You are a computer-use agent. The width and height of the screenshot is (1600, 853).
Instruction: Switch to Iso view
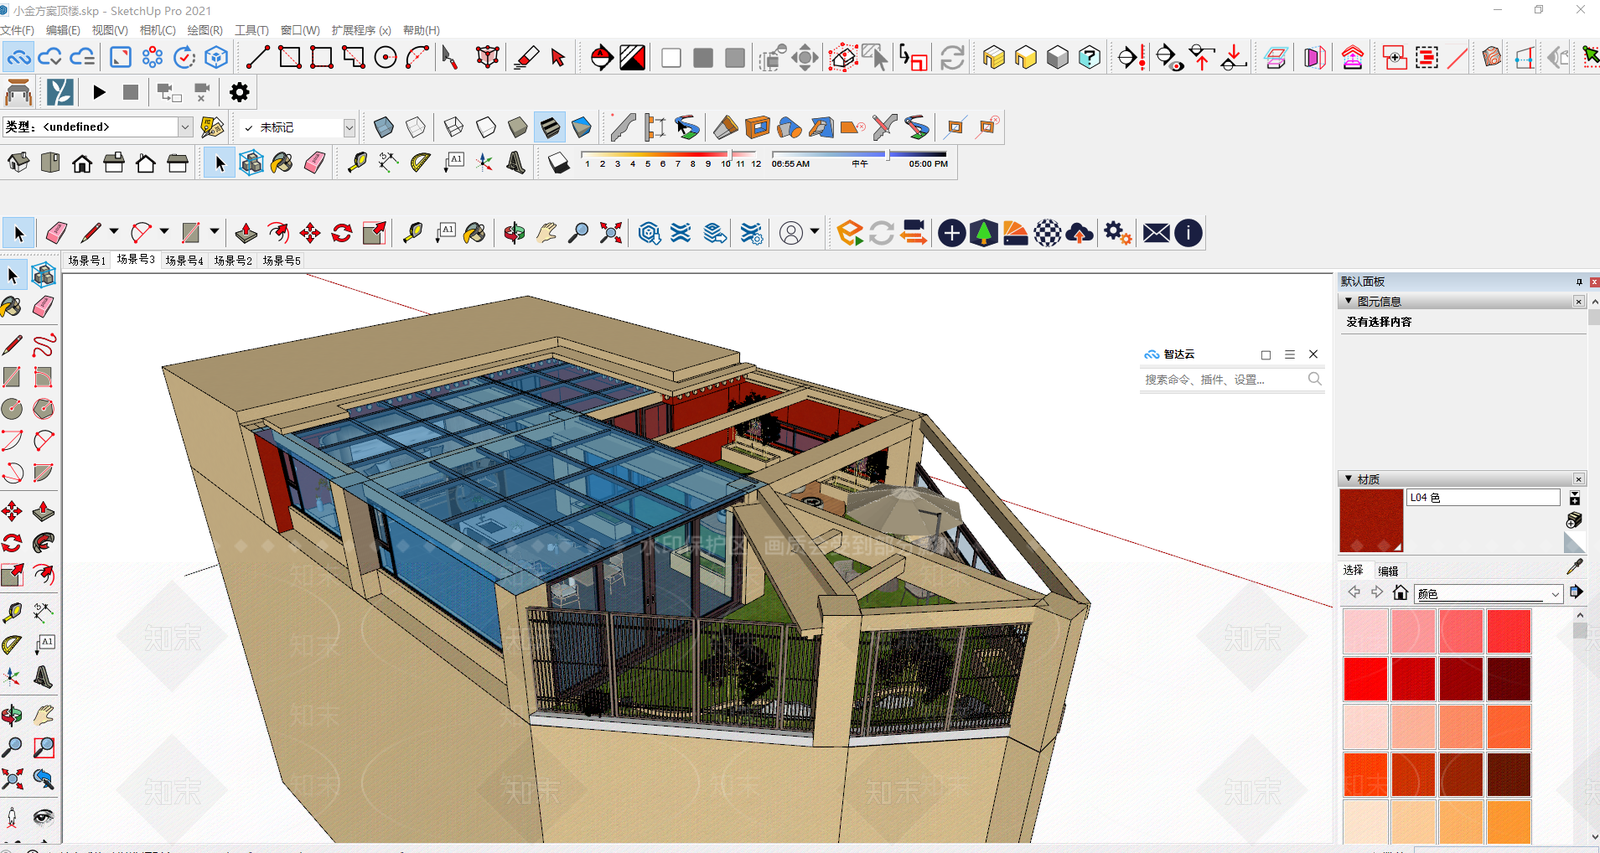pos(18,163)
